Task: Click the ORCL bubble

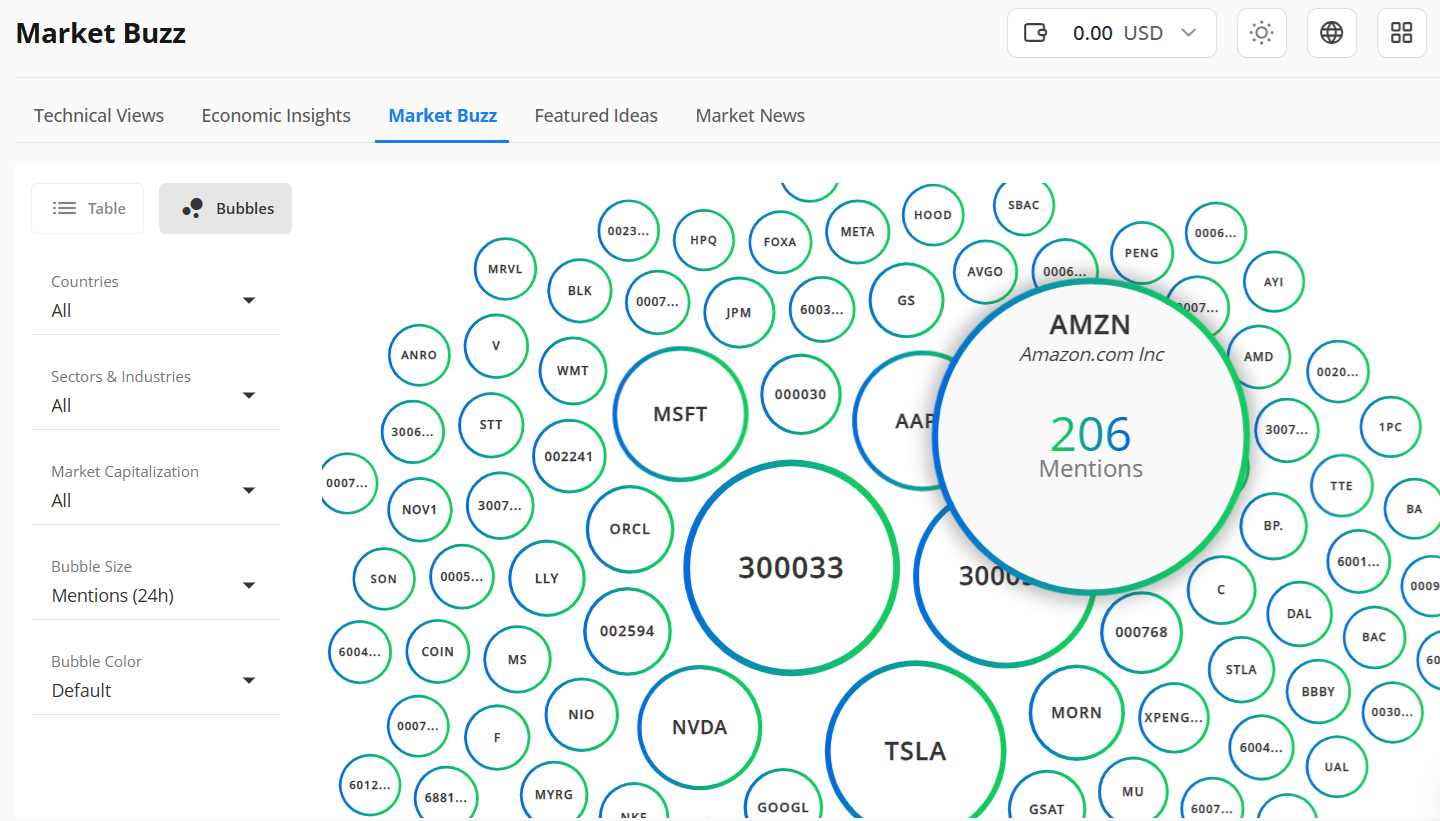Action: tap(629, 529)
